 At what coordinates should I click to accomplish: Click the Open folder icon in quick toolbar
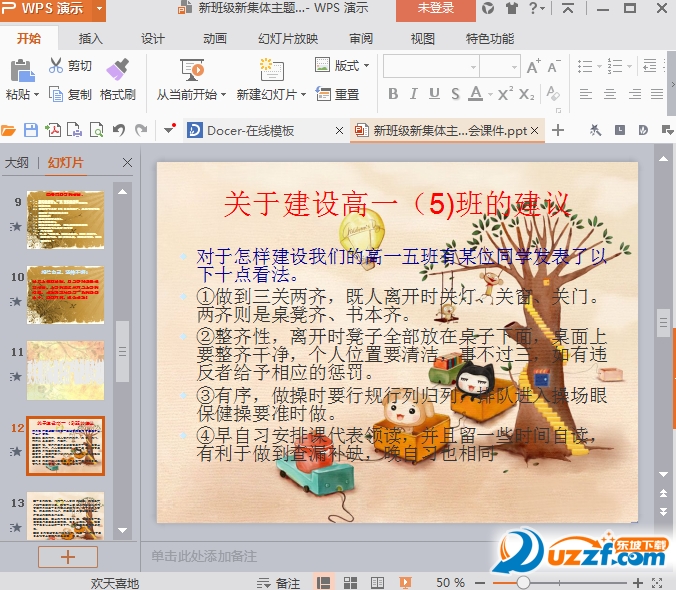click(8, 130)
